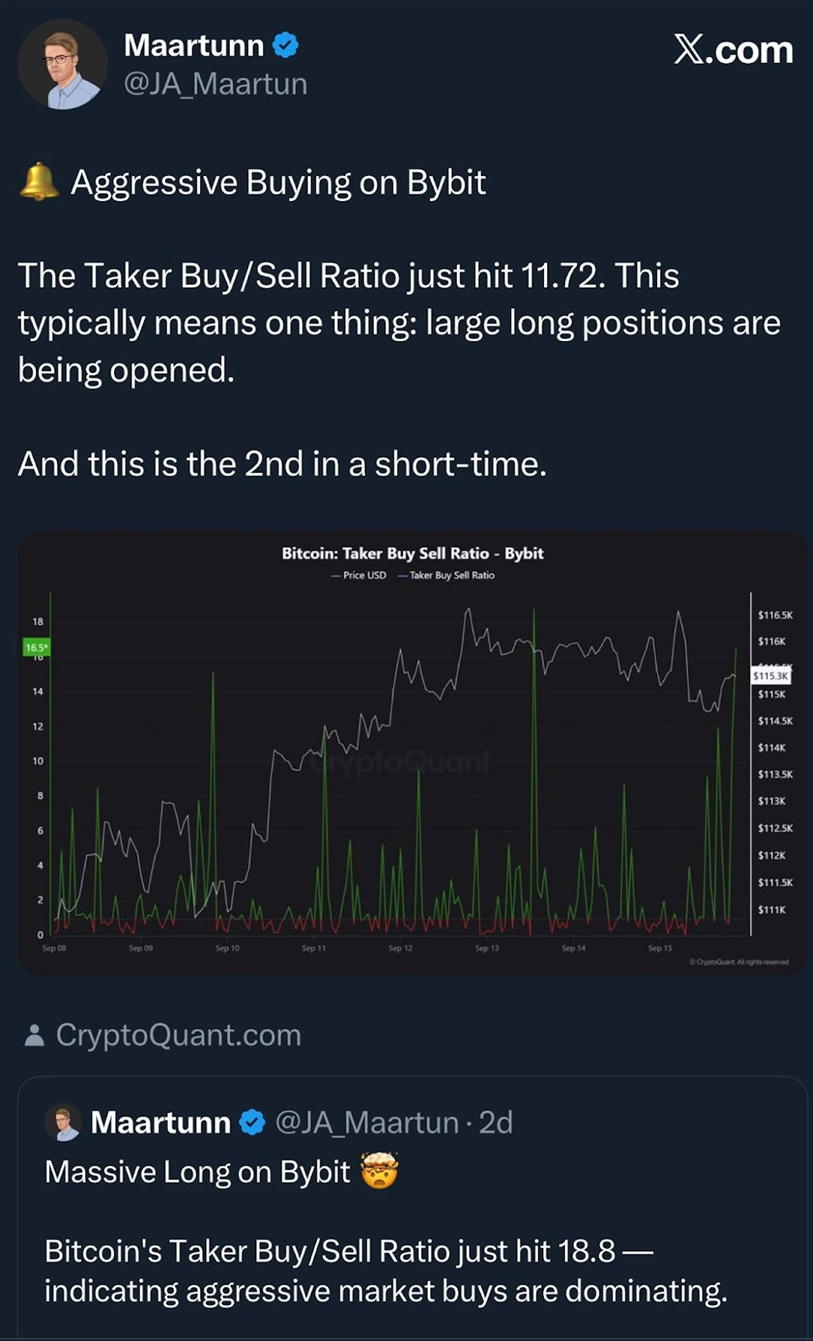Visit the CryptoQuant.com source link
The width and height of the screenshot is (813, 1341).
(x=178, y=1035)
